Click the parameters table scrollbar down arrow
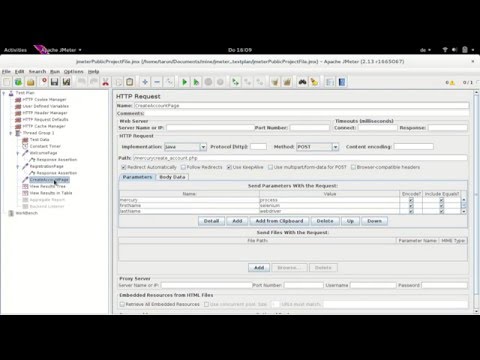Image resolution: width=480 pixels, height=360 pixels. tap(464, 211)
